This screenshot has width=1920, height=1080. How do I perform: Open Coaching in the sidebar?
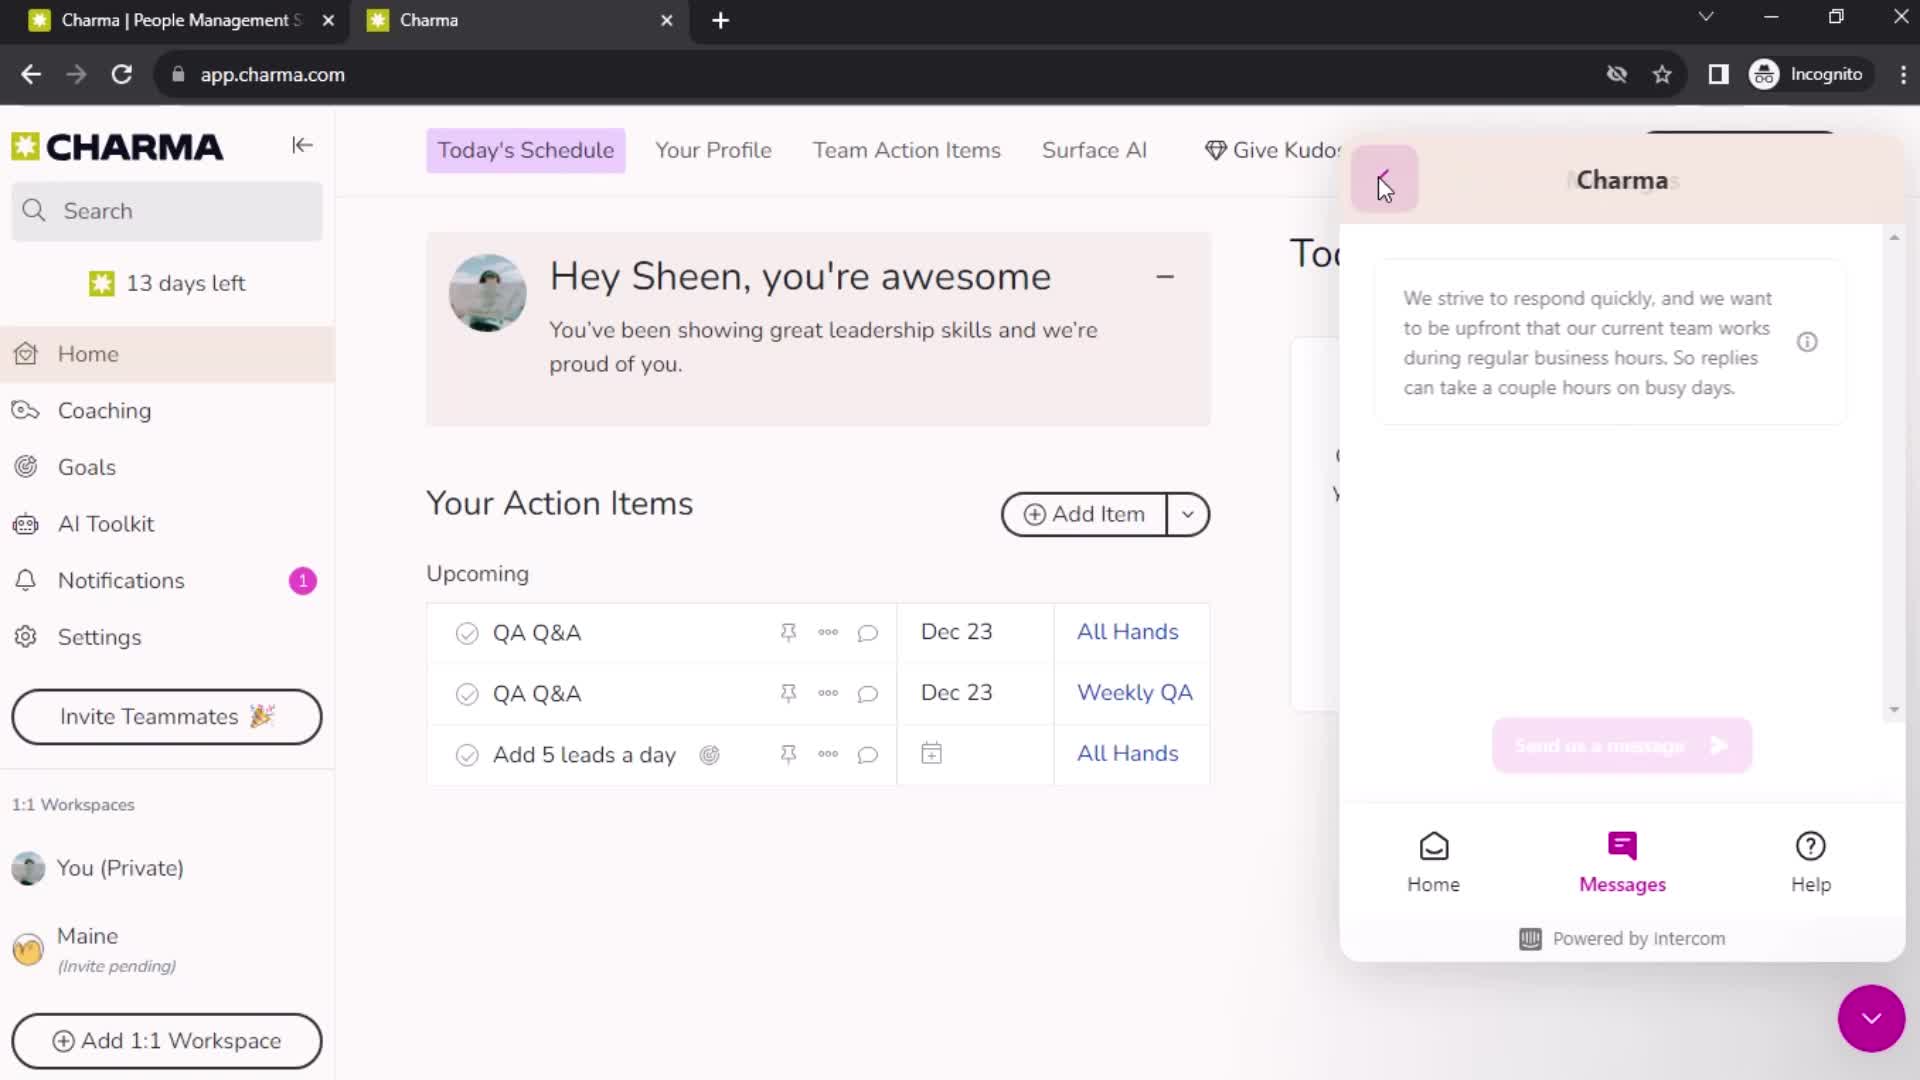[x=167, y=411]
